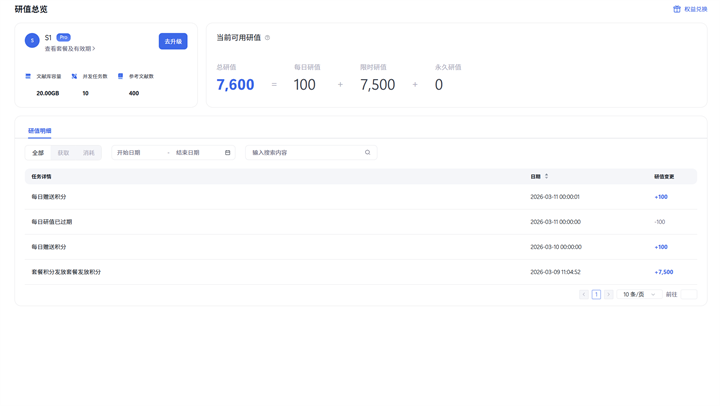The height and width of the screenshot is (406, 720).
Task: Focus the 输入搜索内容 search box
Action: [x=305, y=153]
